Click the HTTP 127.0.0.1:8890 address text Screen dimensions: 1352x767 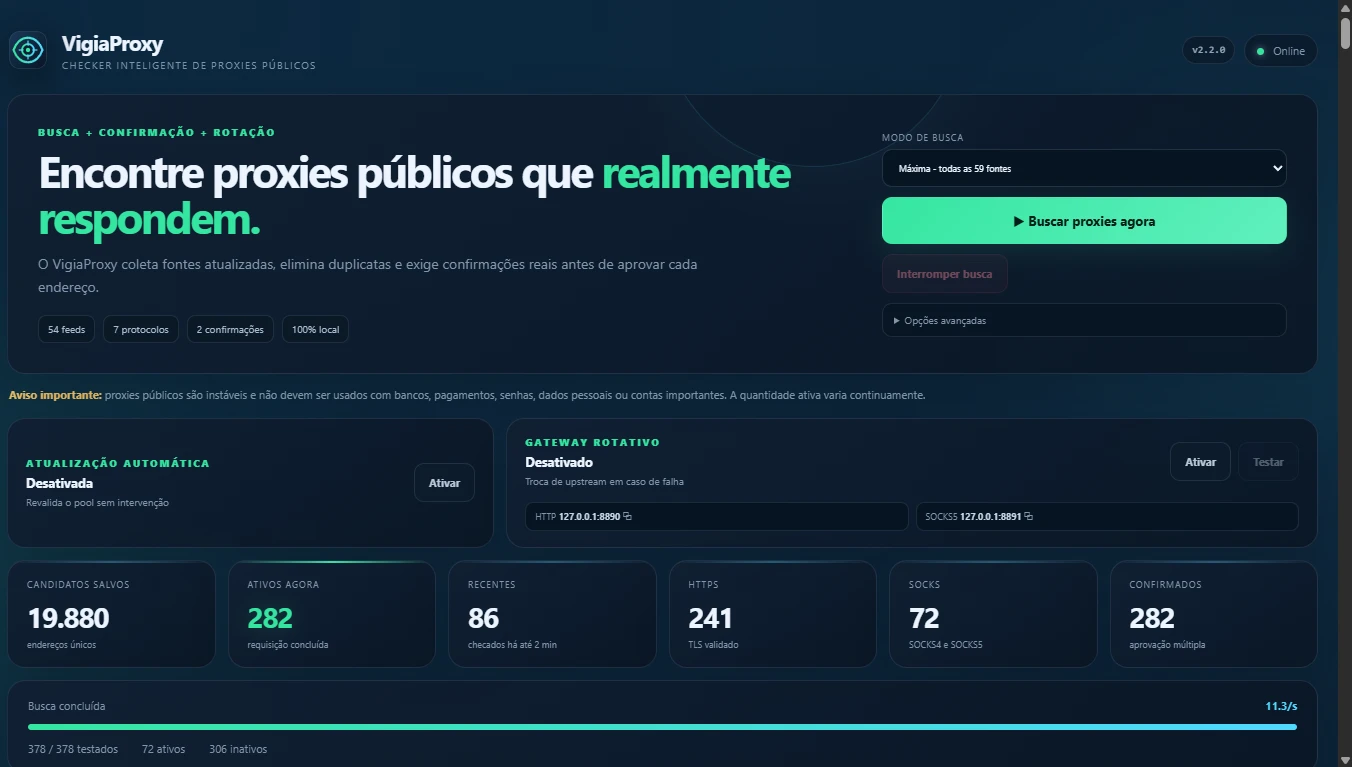(x=578, y=517)
